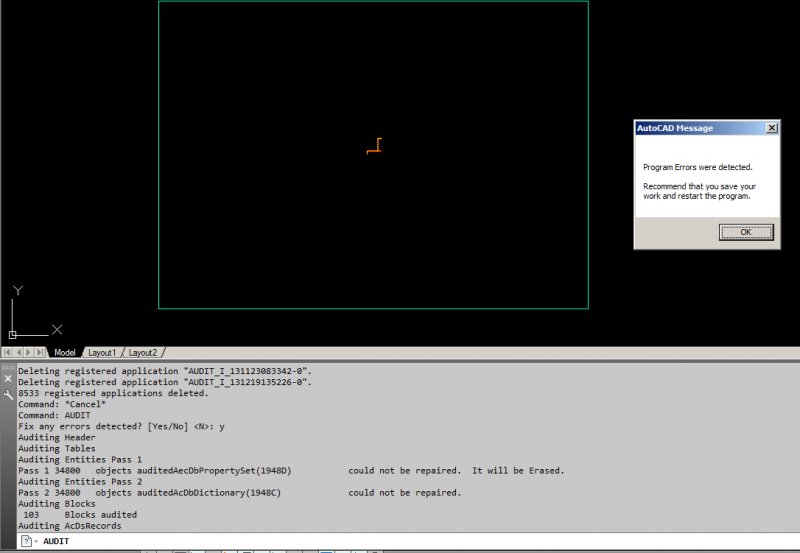Go to next layout tab arrow
800x553 pixels.
29,352
